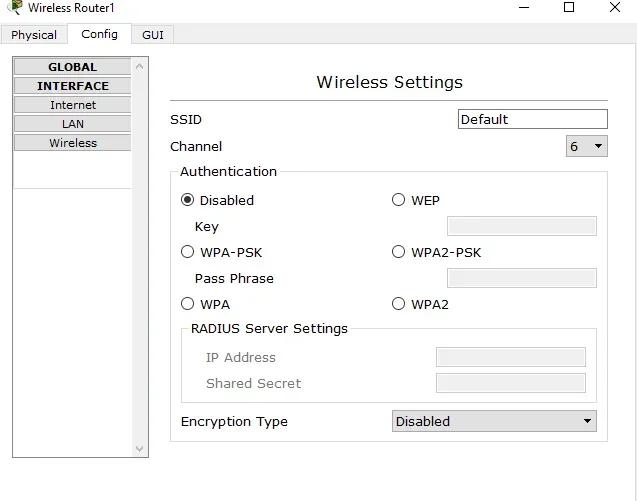Click the SSID input field
This screenshot has height=501, width=637.
[x=533, y=119]
